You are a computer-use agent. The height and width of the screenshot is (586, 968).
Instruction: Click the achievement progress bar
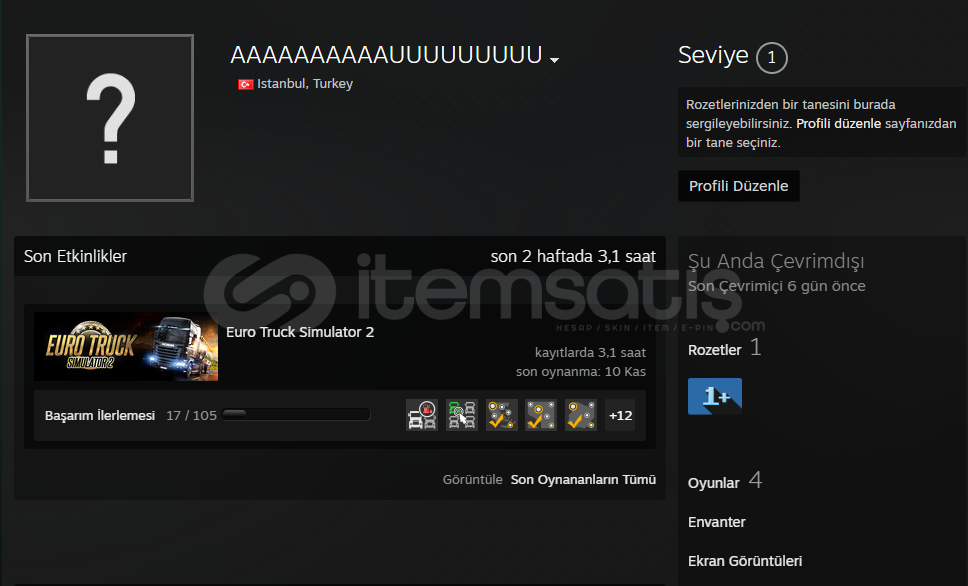(x=296, y=414)
